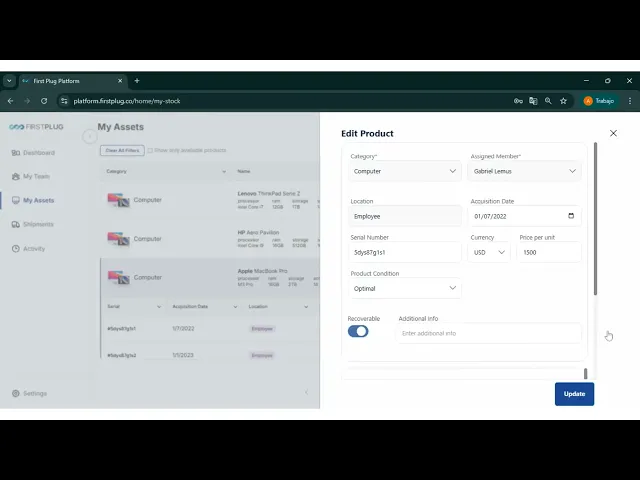This screenshot has height=480, width=640.
Task: Open the Trabajo profile button
Action: pyautogui.click(x=599, y=101)
